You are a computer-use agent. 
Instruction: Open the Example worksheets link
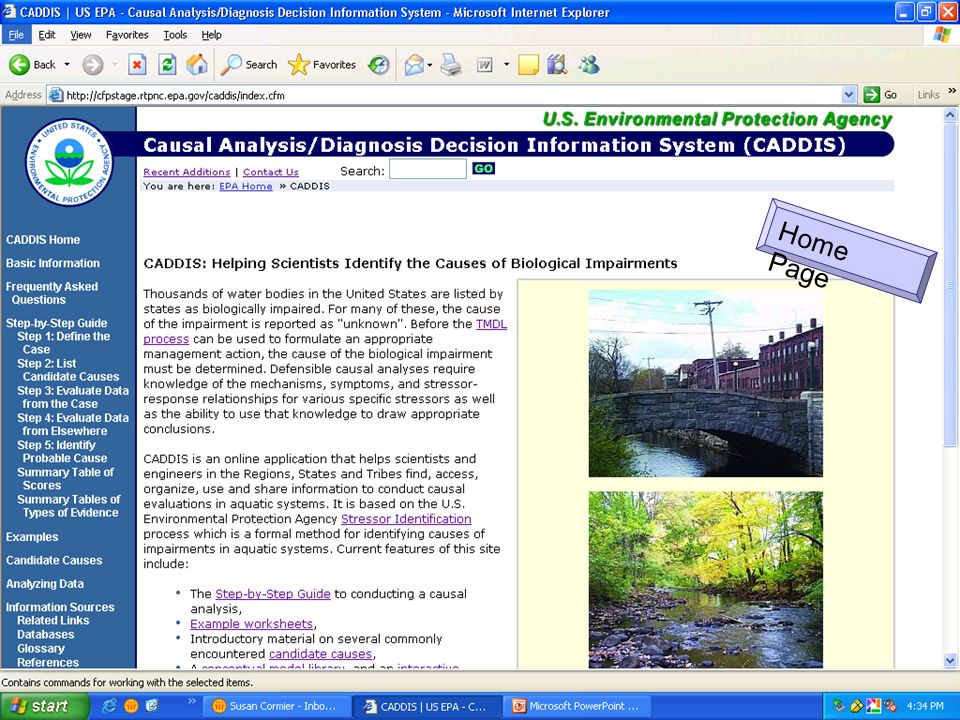pyautogui.click(x=252, y=624)
